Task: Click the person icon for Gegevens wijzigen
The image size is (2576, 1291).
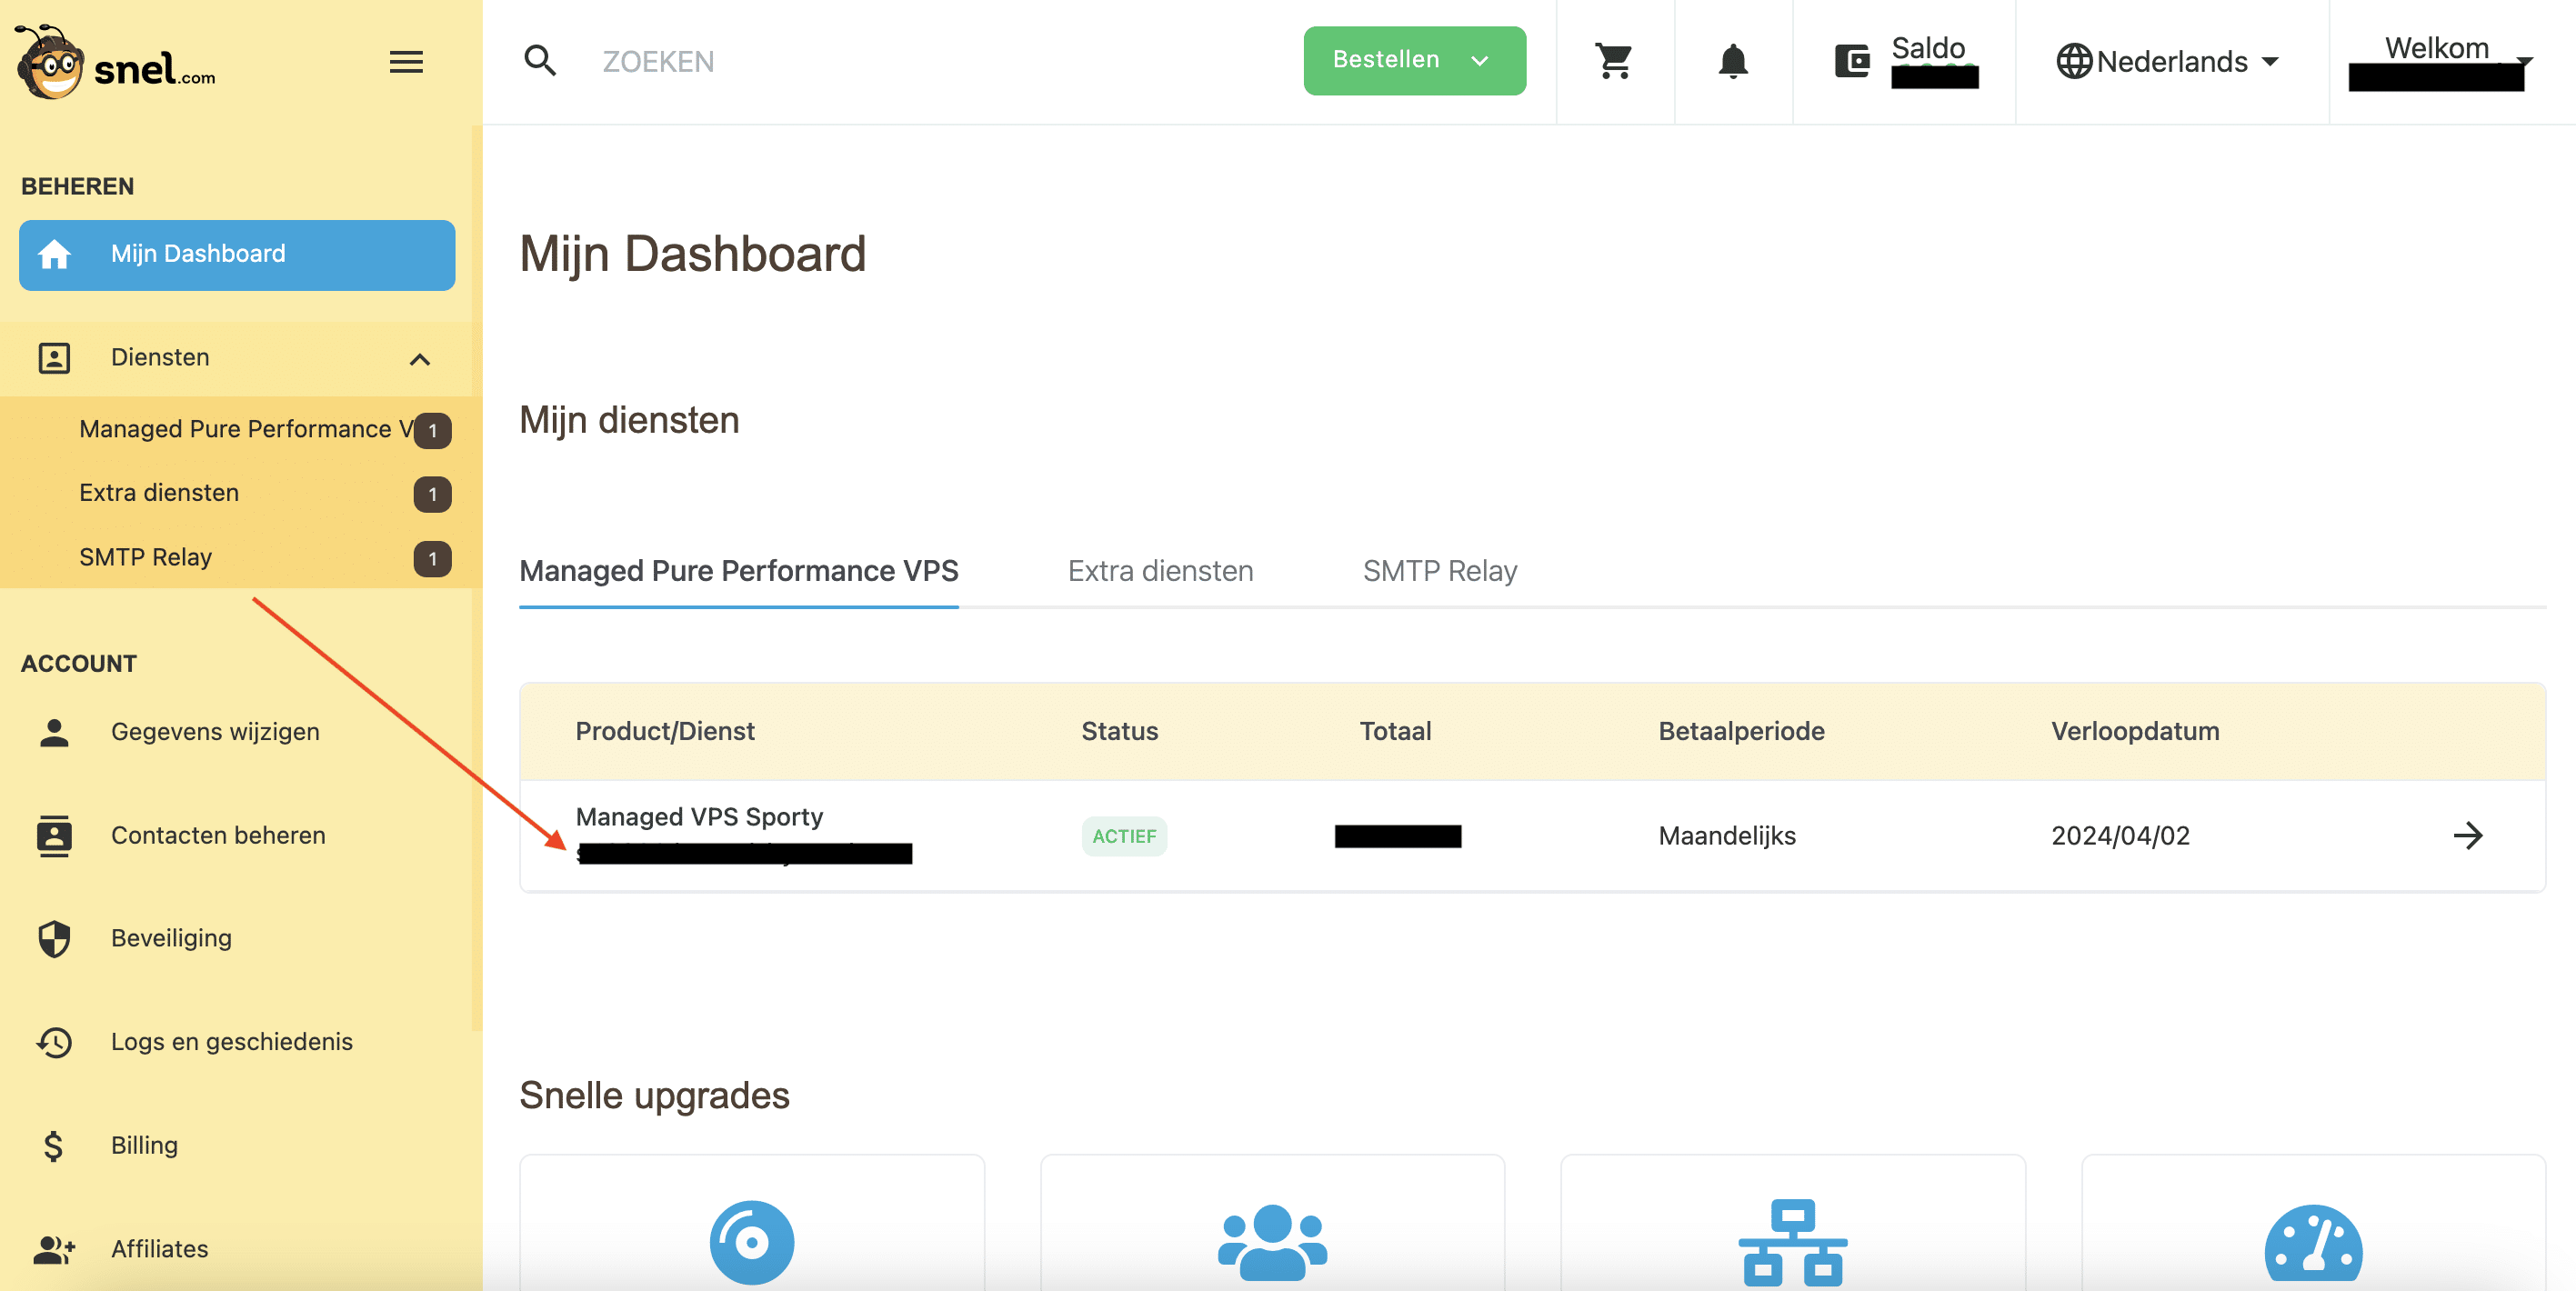Action: 54,732
